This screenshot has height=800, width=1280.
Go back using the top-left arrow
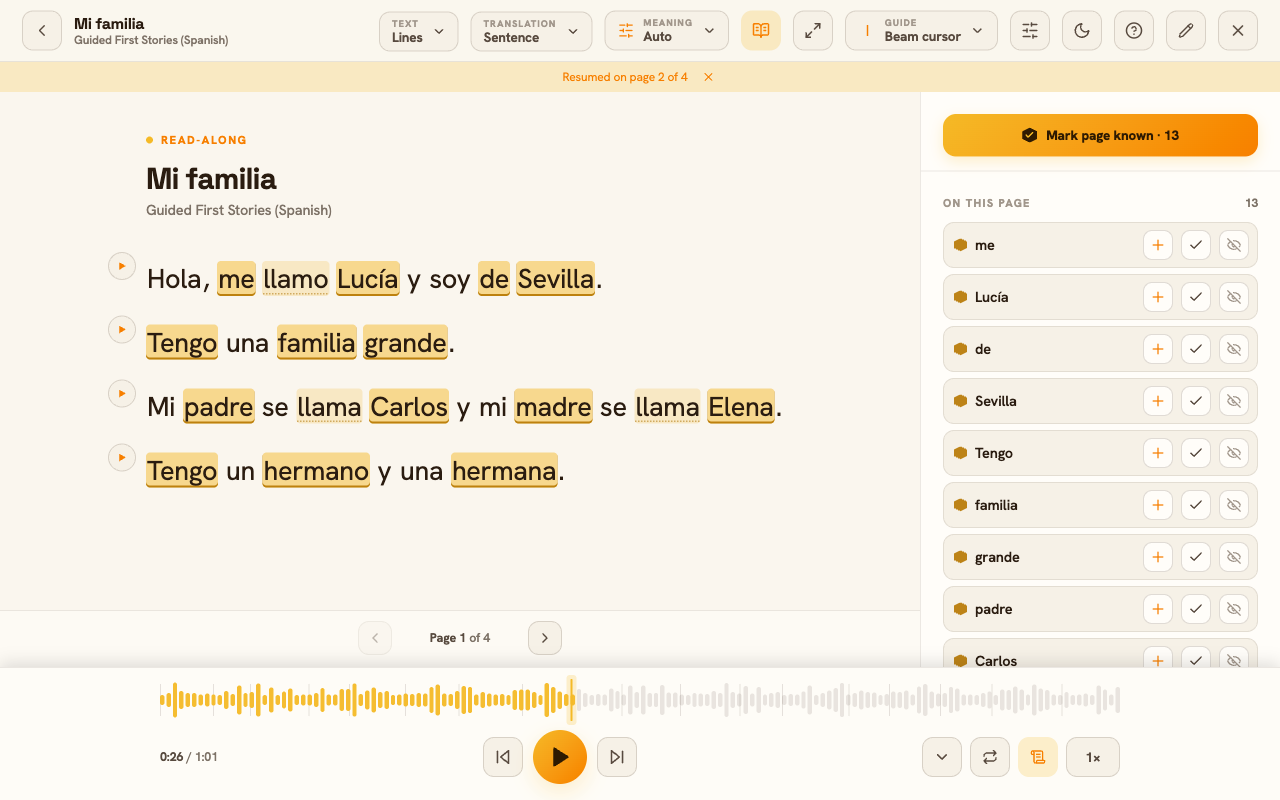click(x=42, y=31)
